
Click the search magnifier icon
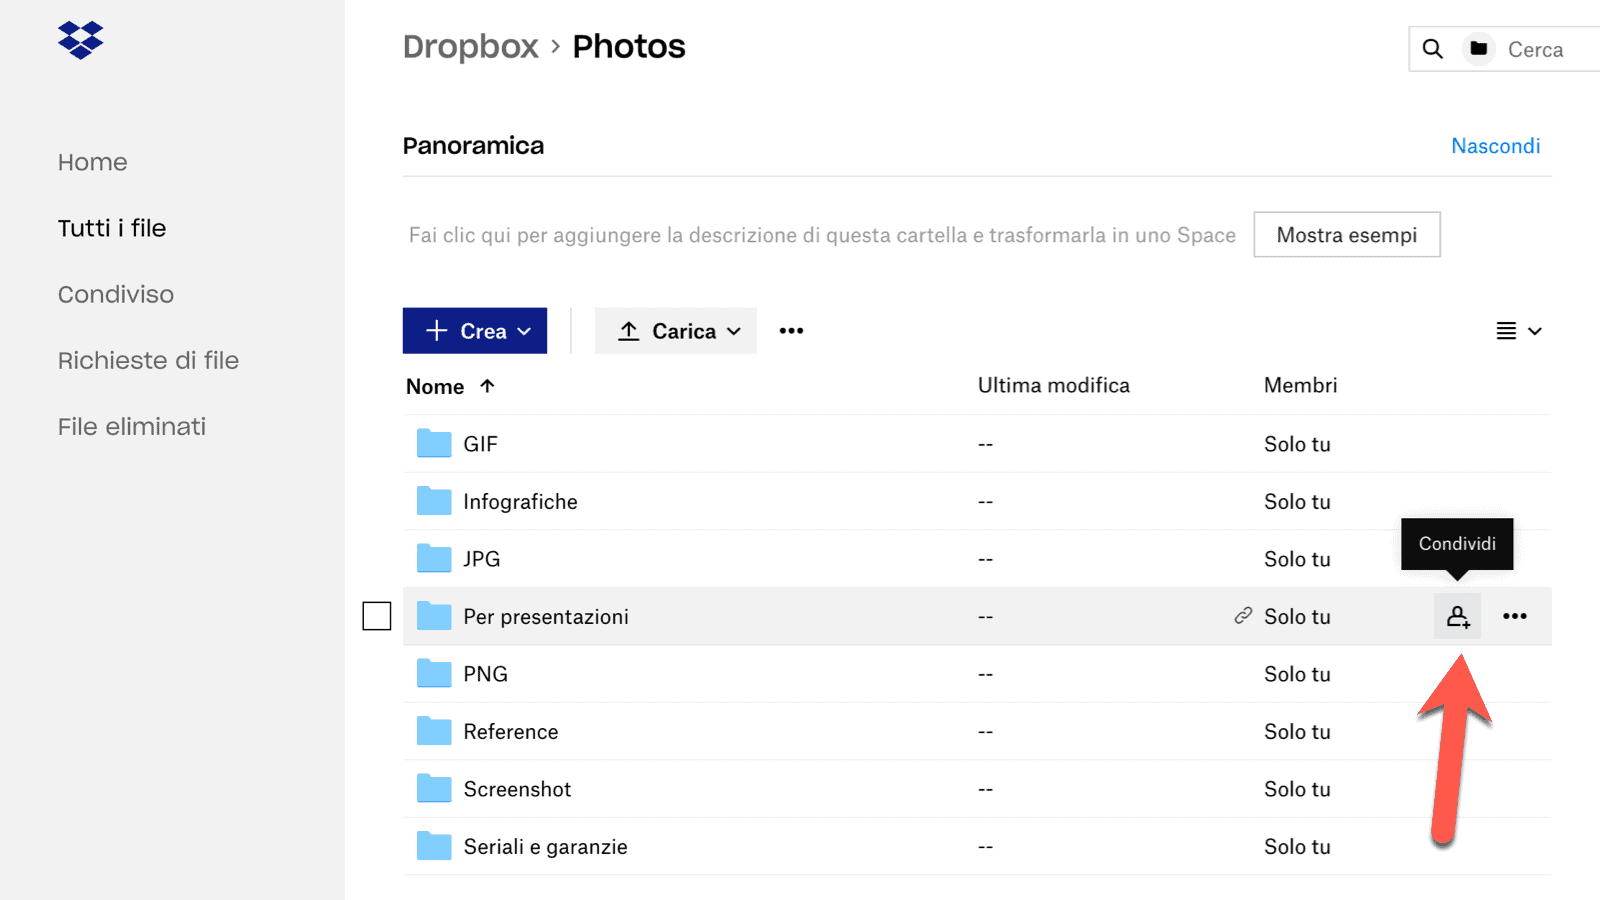(1432, 49)
